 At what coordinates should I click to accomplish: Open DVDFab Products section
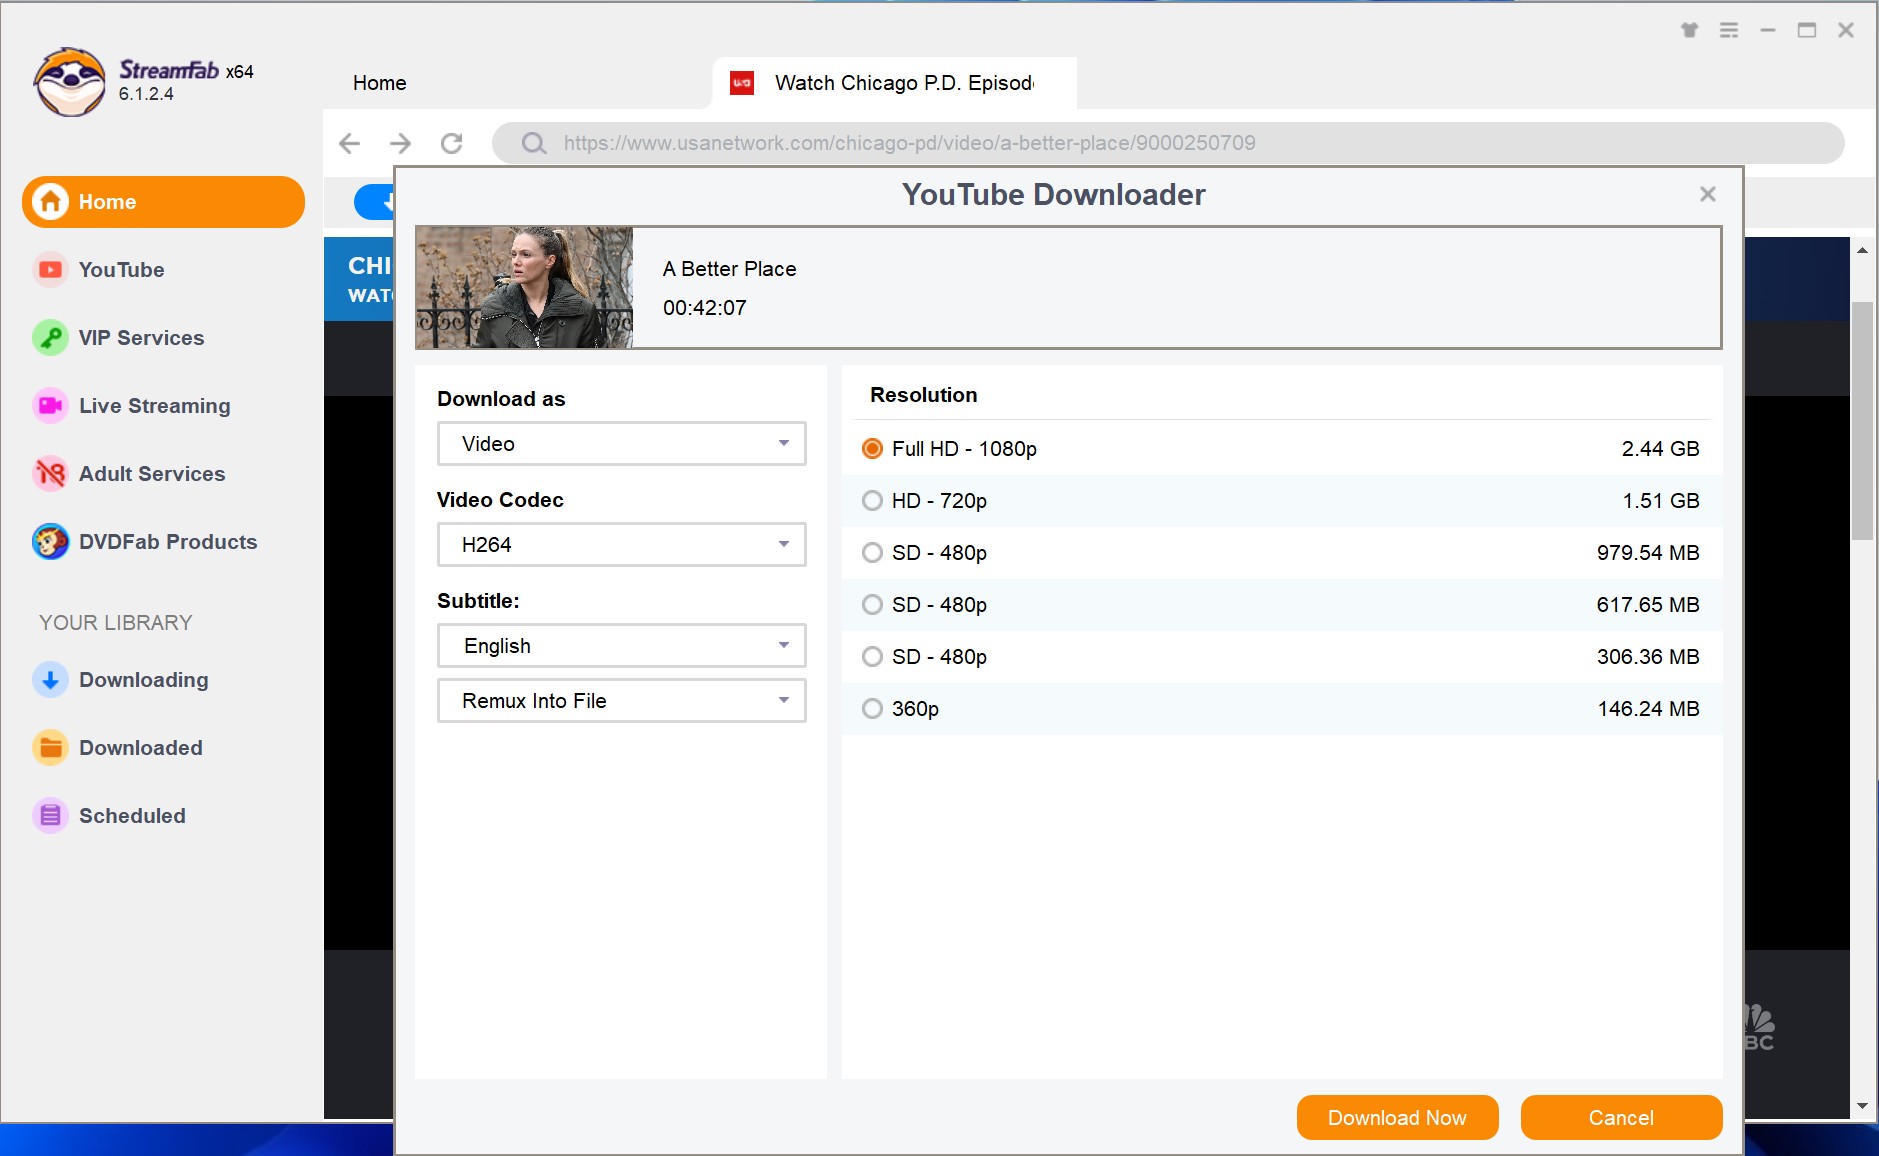(x=168, y=542)
